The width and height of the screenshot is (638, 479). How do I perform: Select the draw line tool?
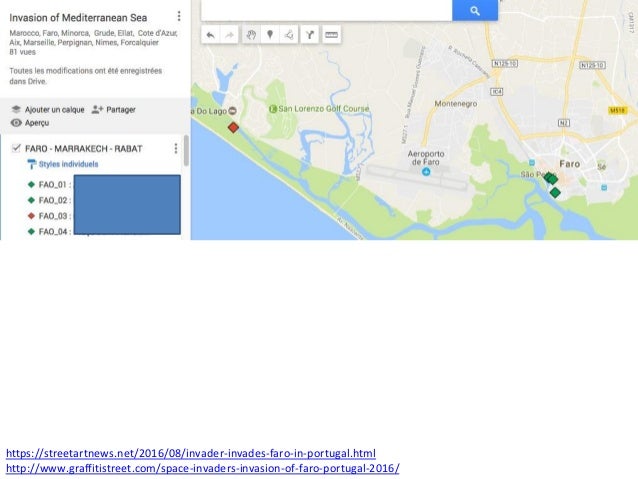point(289,35)
